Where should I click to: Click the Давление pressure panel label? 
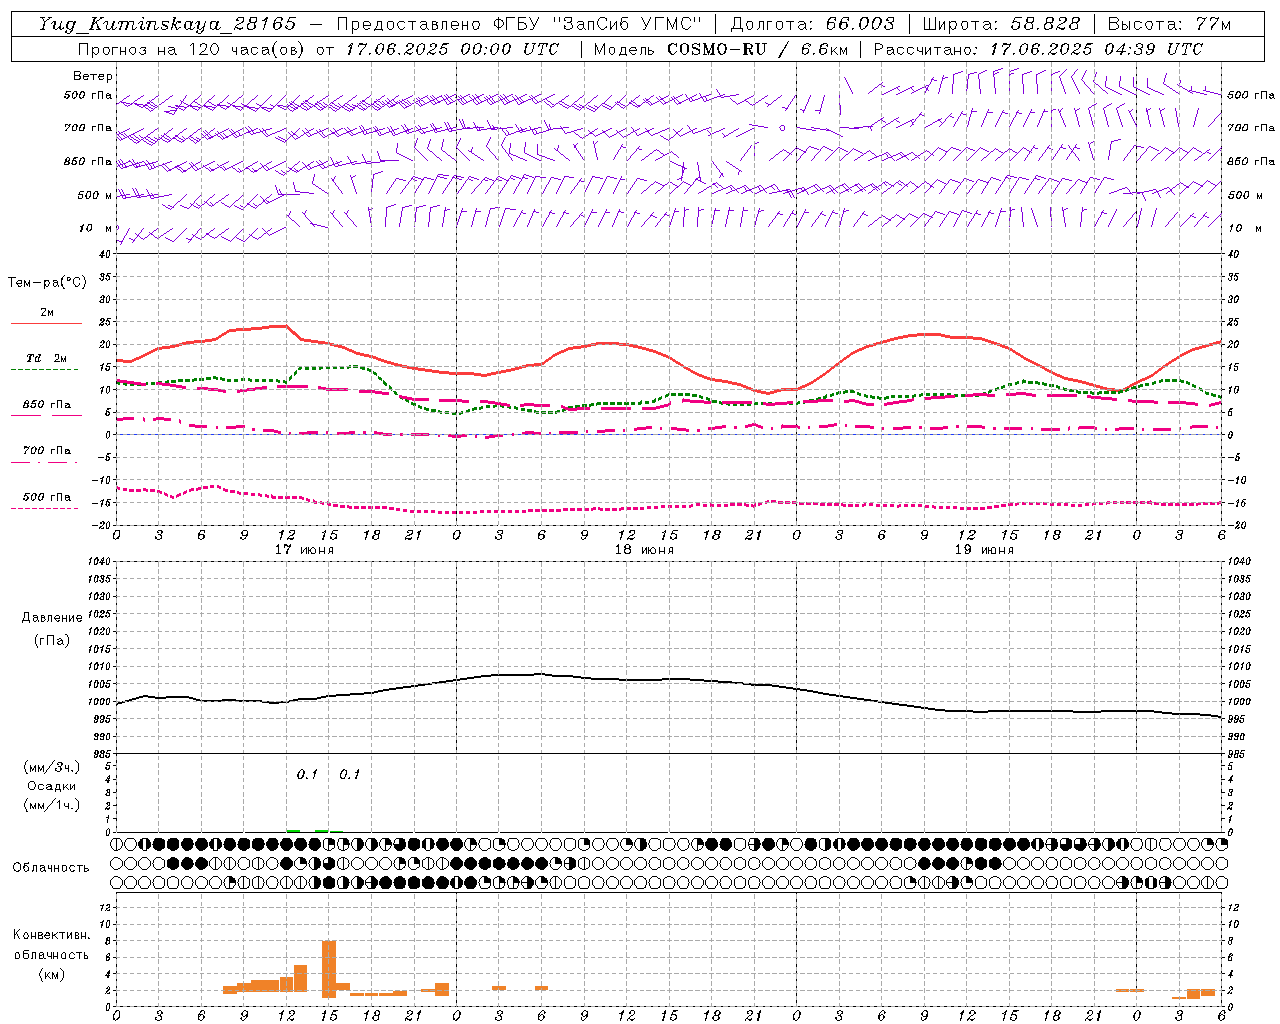(52, 618)
